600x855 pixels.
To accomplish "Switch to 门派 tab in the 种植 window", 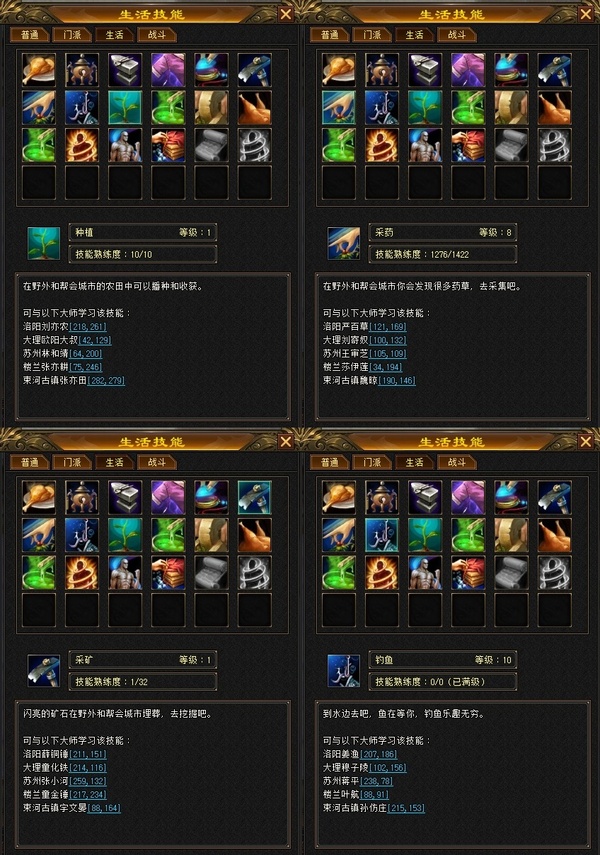I will click(72, 35).
